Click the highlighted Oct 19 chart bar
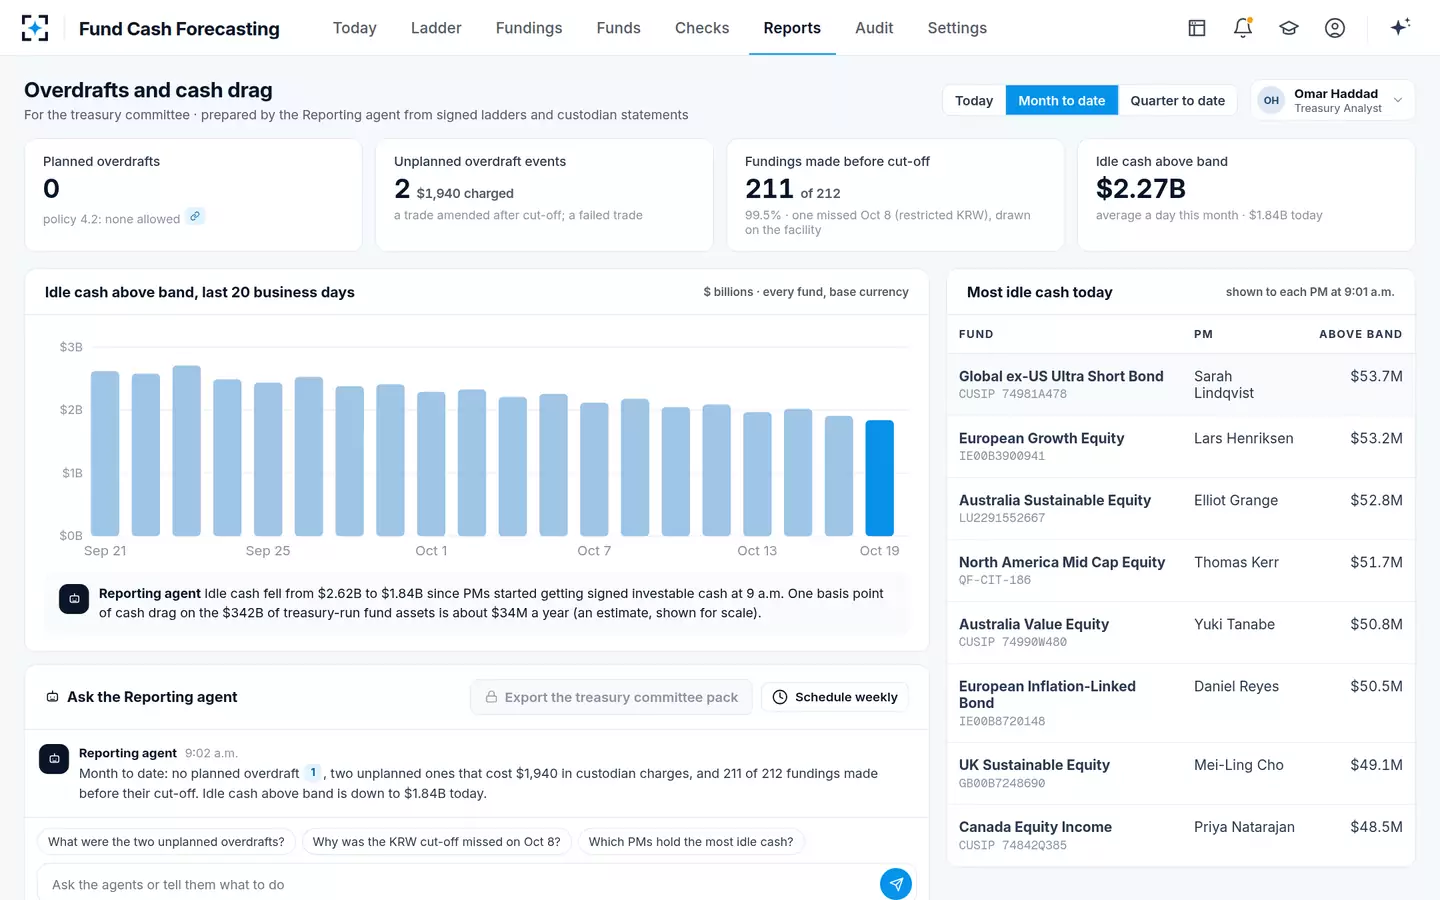Viewport: 1440px width, 900px height. (x=879, y=478)
